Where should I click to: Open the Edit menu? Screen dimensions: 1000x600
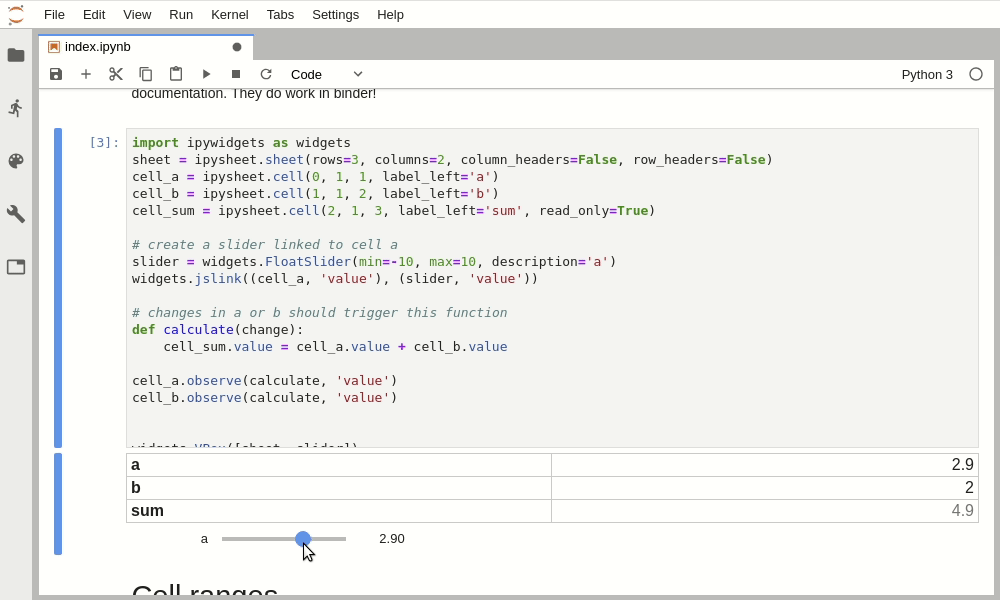tap(94, 15)
